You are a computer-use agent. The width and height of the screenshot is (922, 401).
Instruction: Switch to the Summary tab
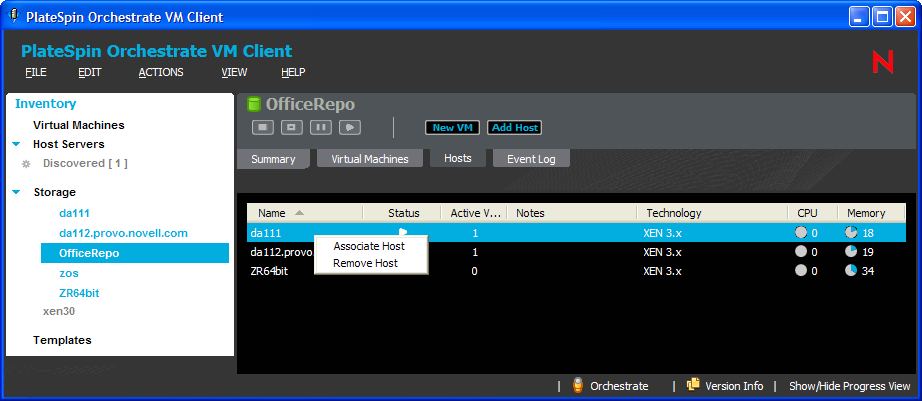coord(273,159)
